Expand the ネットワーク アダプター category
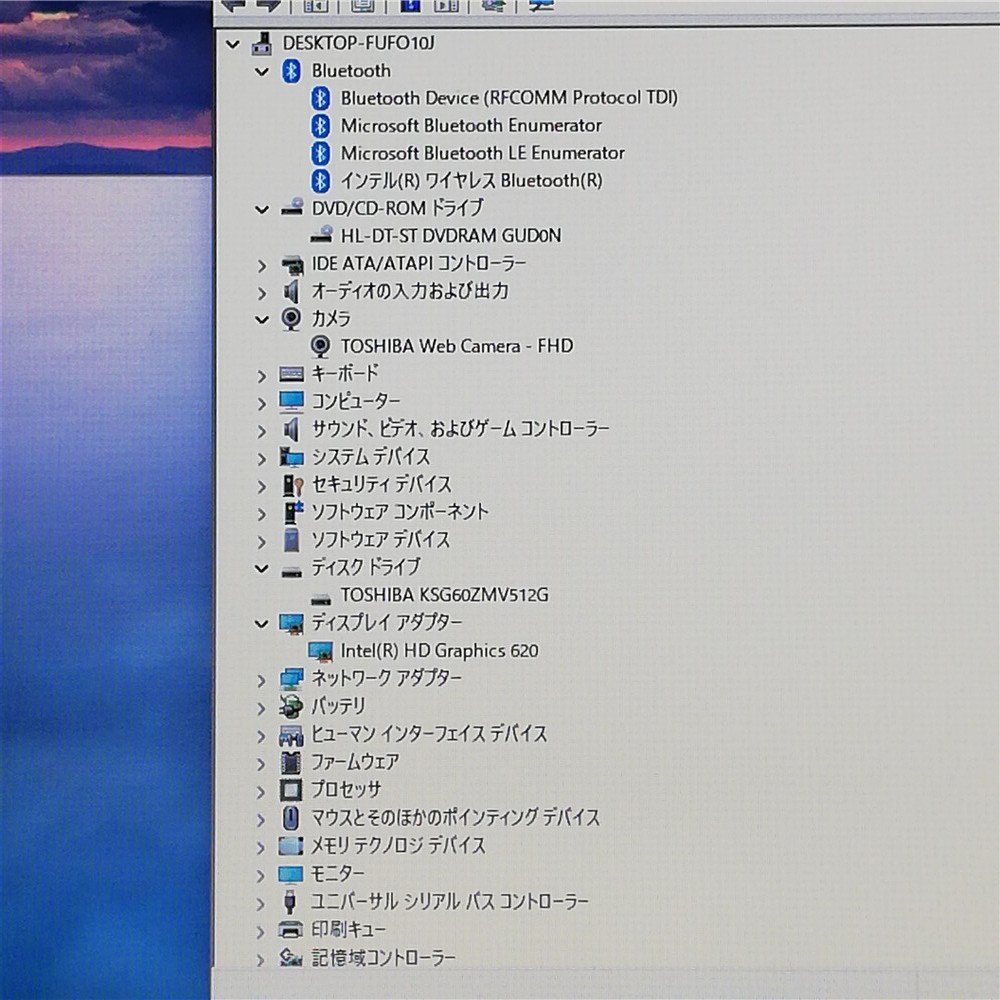This screenshot has width=1000, height=1000. point(262,678)
